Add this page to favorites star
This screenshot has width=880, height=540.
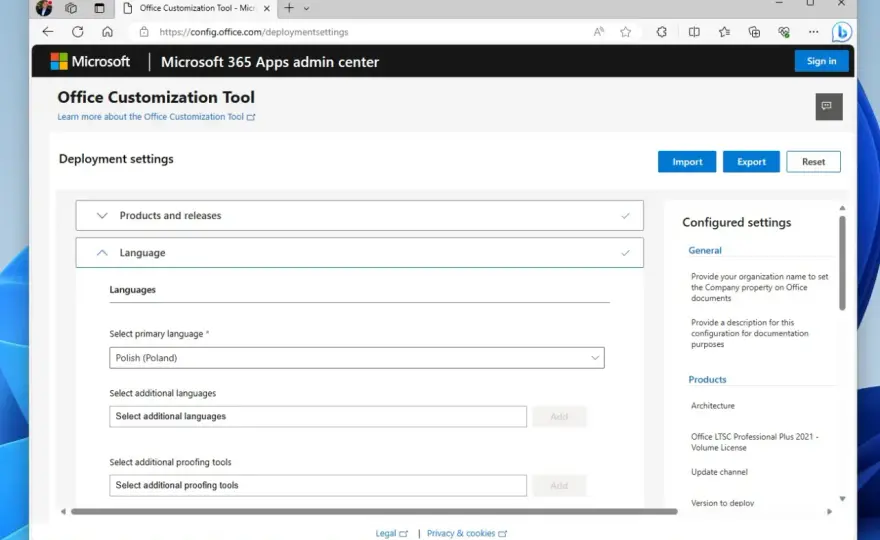625,32
